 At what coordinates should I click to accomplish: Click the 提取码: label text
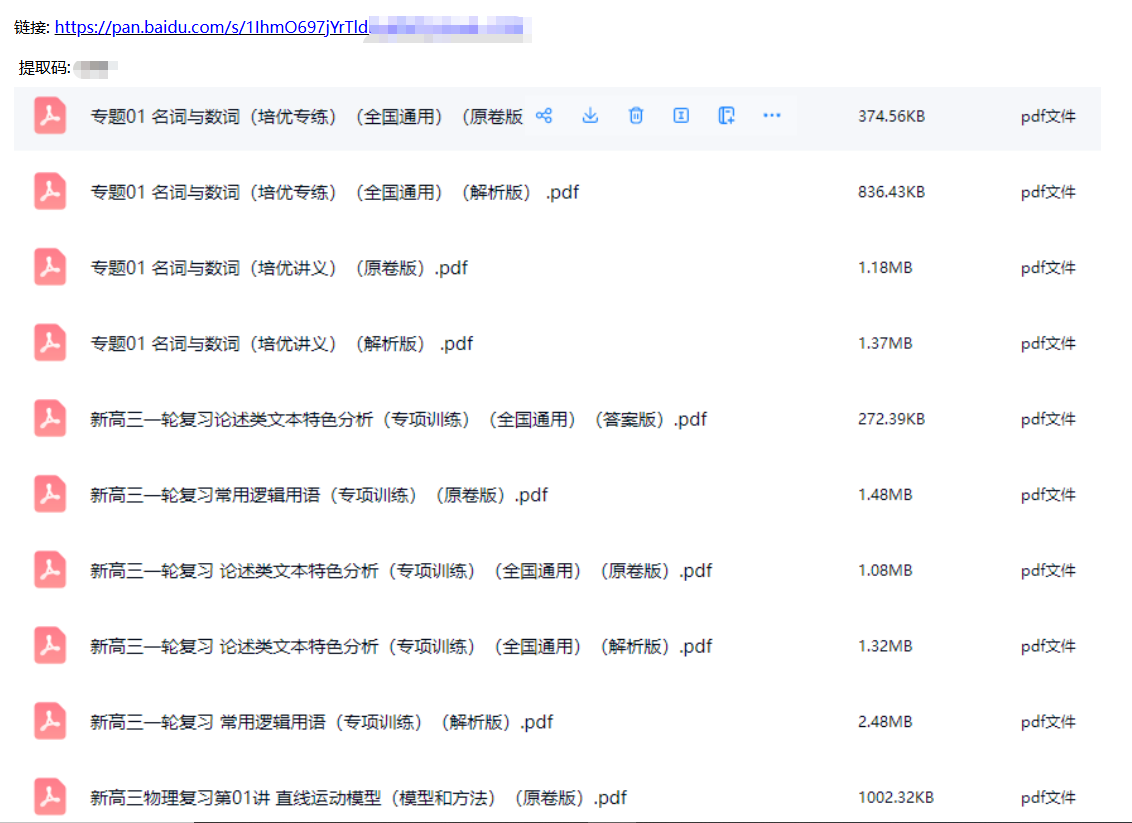[x=44, y=68]
